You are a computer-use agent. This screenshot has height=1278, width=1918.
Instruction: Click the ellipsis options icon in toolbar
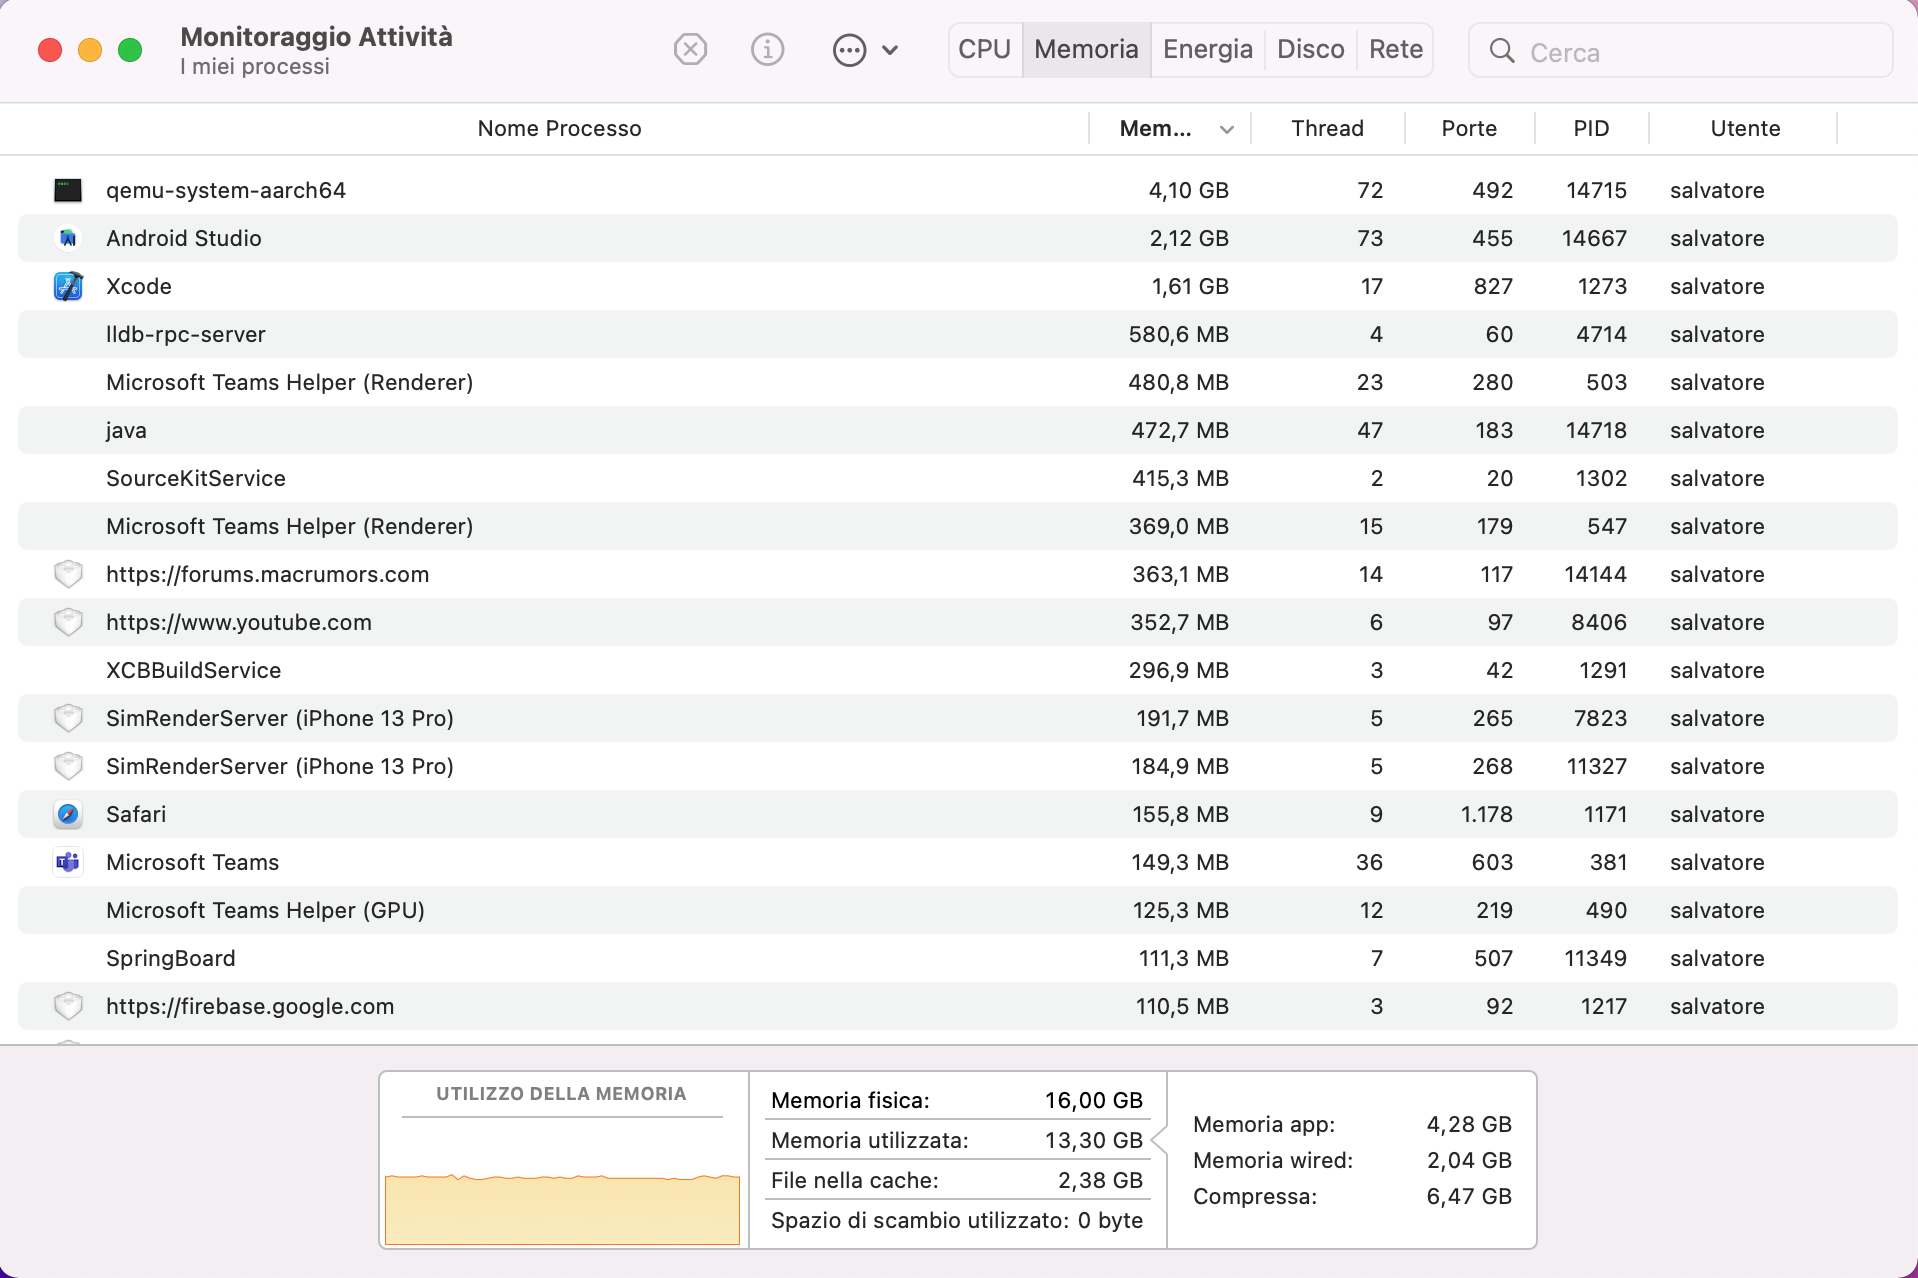pyautogui.click(x=849, y=50)
